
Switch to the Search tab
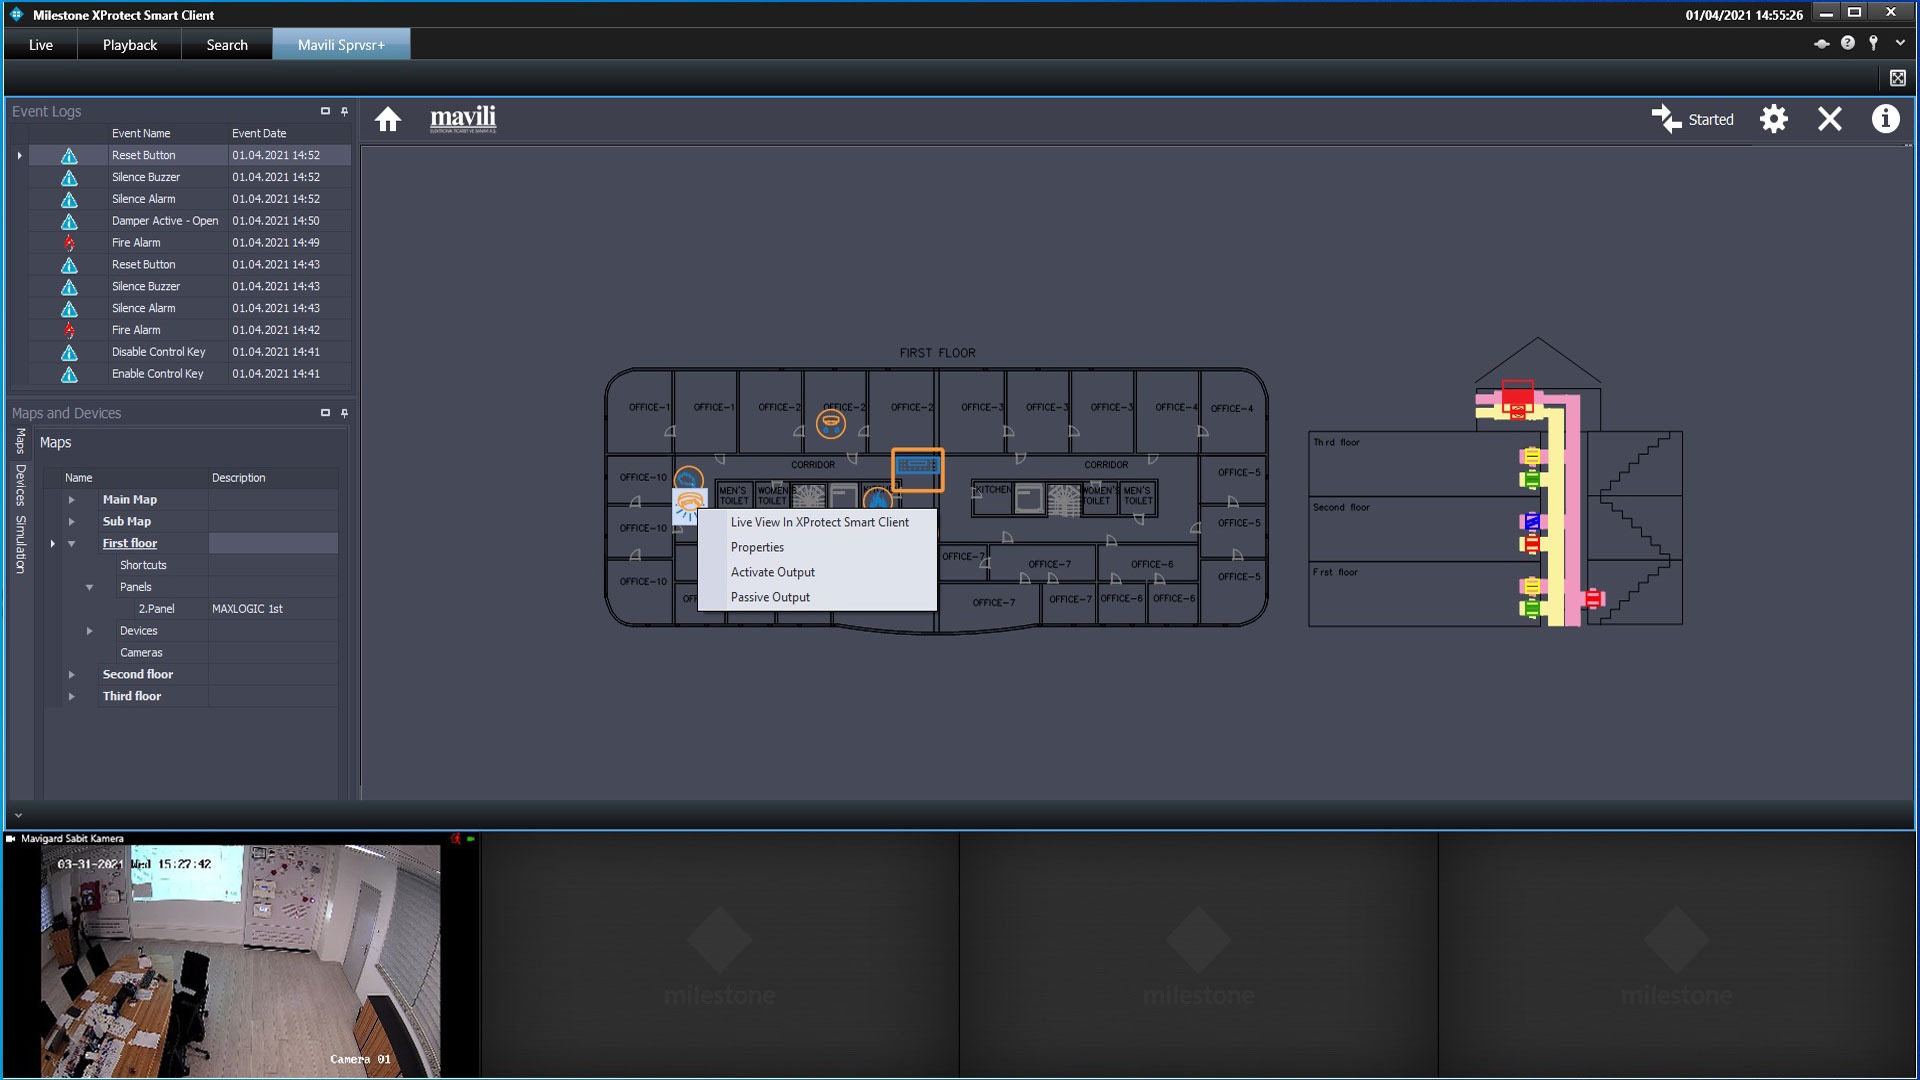(x=227, y=45)
